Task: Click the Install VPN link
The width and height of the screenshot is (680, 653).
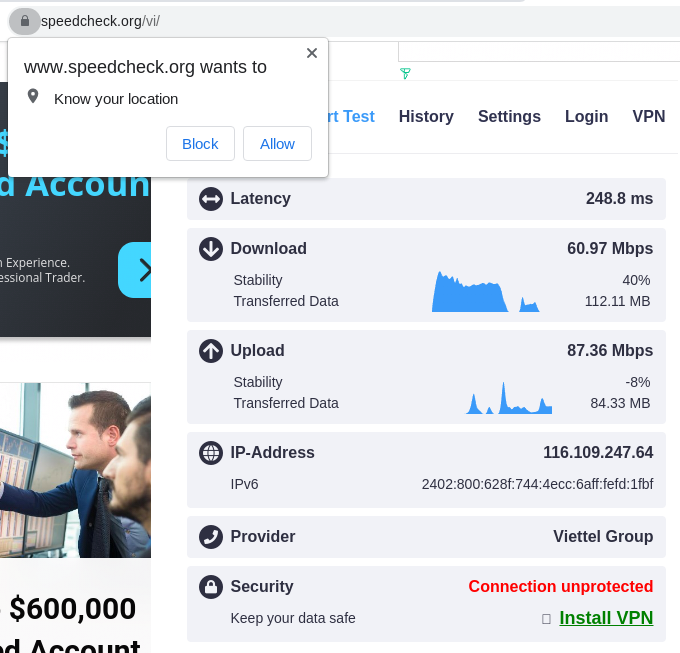Action: pyautogui.click(x=606, y=618)
